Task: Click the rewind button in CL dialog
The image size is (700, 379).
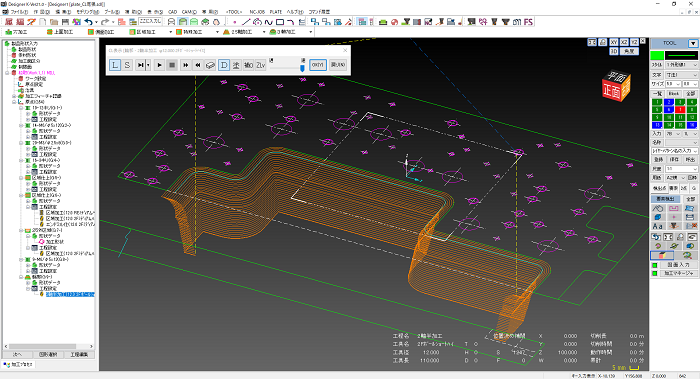Action: click(198, 65)
